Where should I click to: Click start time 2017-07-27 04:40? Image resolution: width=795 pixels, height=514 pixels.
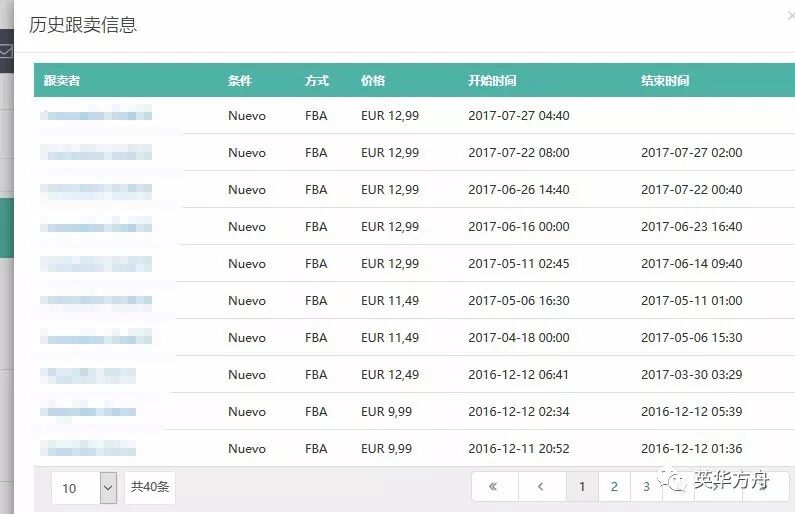click(519, 116)
